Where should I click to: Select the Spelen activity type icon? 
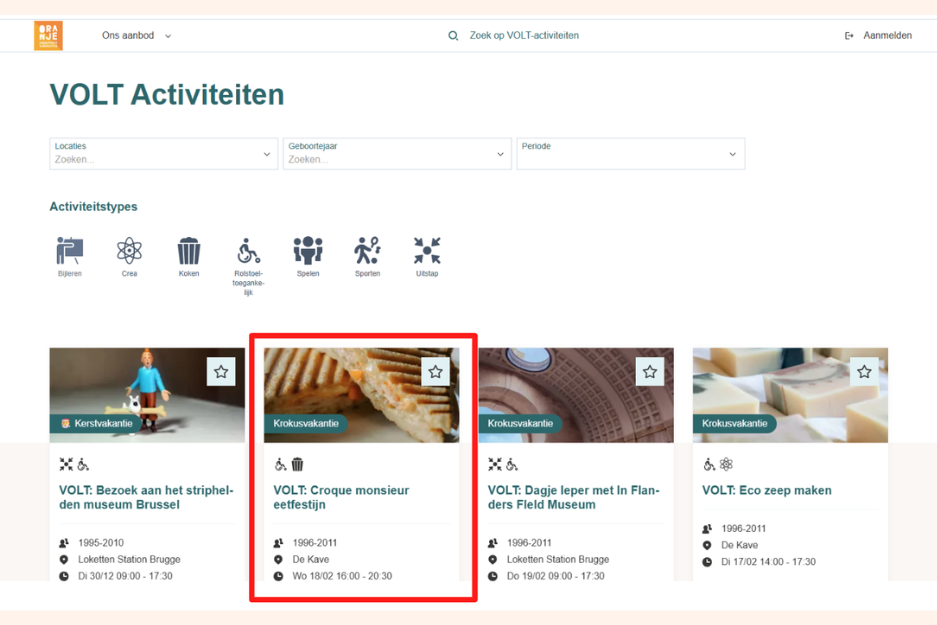coord(308,251)
